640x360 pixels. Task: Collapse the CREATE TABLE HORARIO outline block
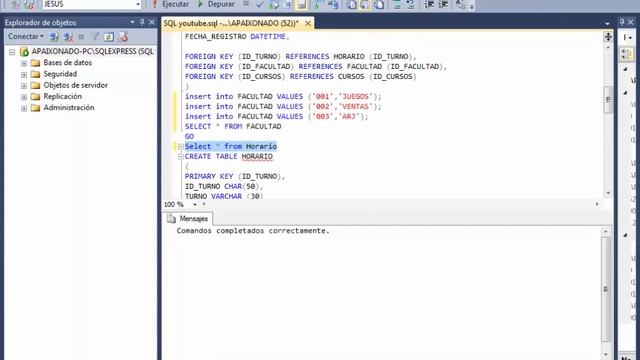[x=180, y=156]
